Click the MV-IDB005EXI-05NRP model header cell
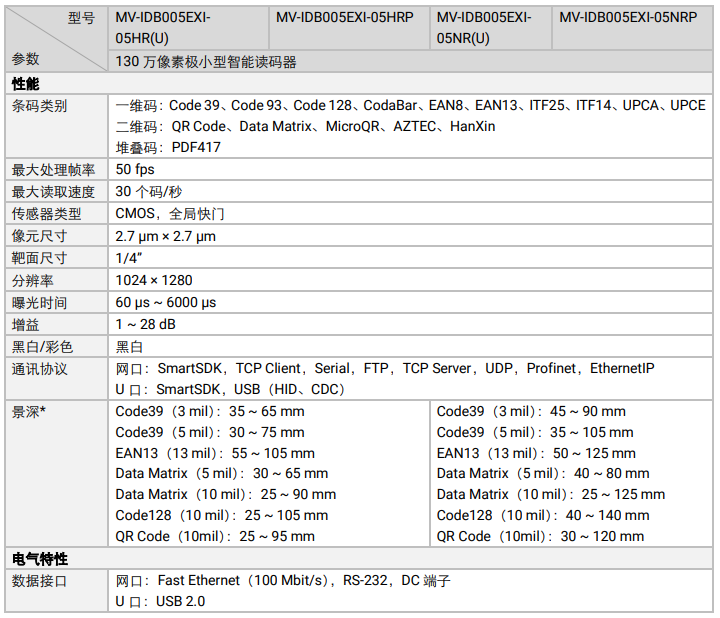Viewport: 720px width, 618px height. [628, 18]
